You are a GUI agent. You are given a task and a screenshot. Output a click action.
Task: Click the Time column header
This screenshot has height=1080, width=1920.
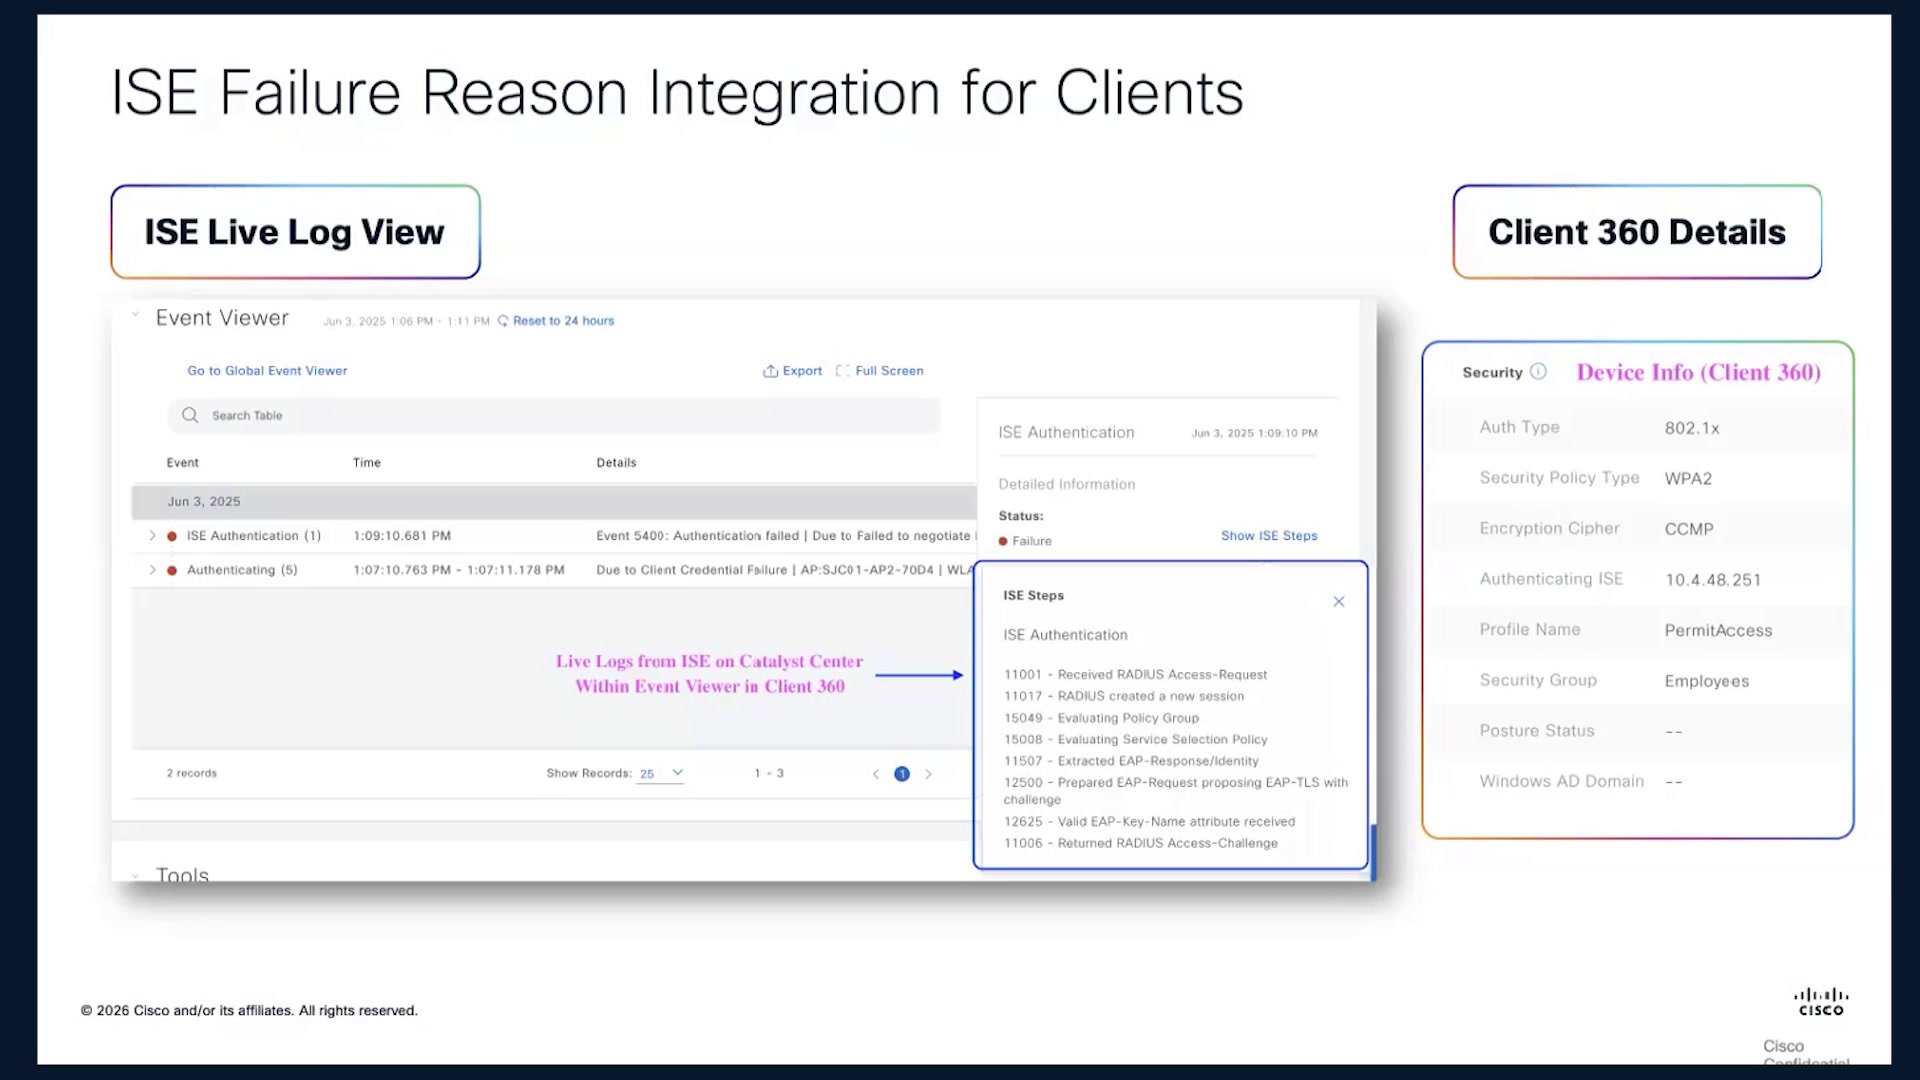tap(367, 463)
